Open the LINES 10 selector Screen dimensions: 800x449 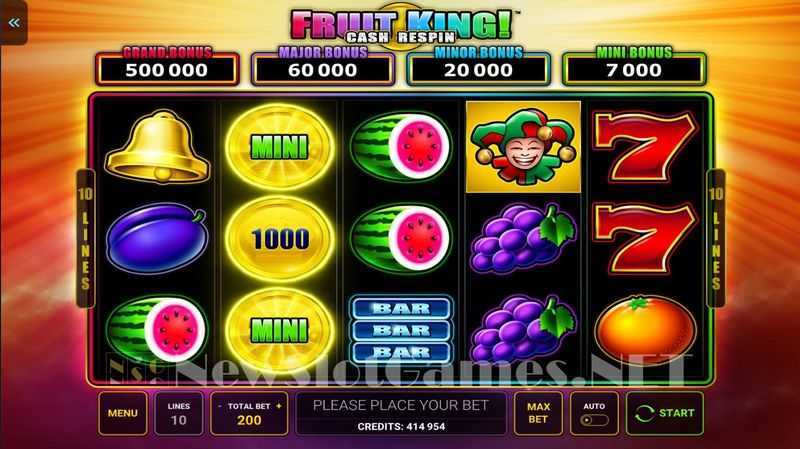(x=179, y=413)
